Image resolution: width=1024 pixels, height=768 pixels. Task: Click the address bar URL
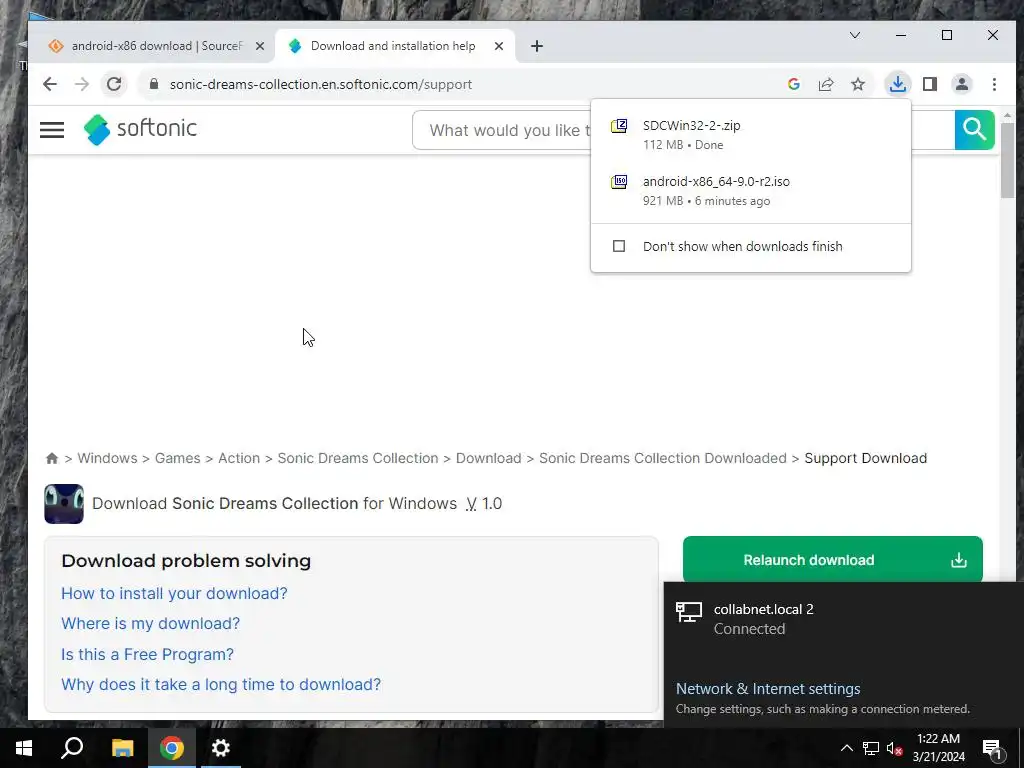click(x=321, y=84)
